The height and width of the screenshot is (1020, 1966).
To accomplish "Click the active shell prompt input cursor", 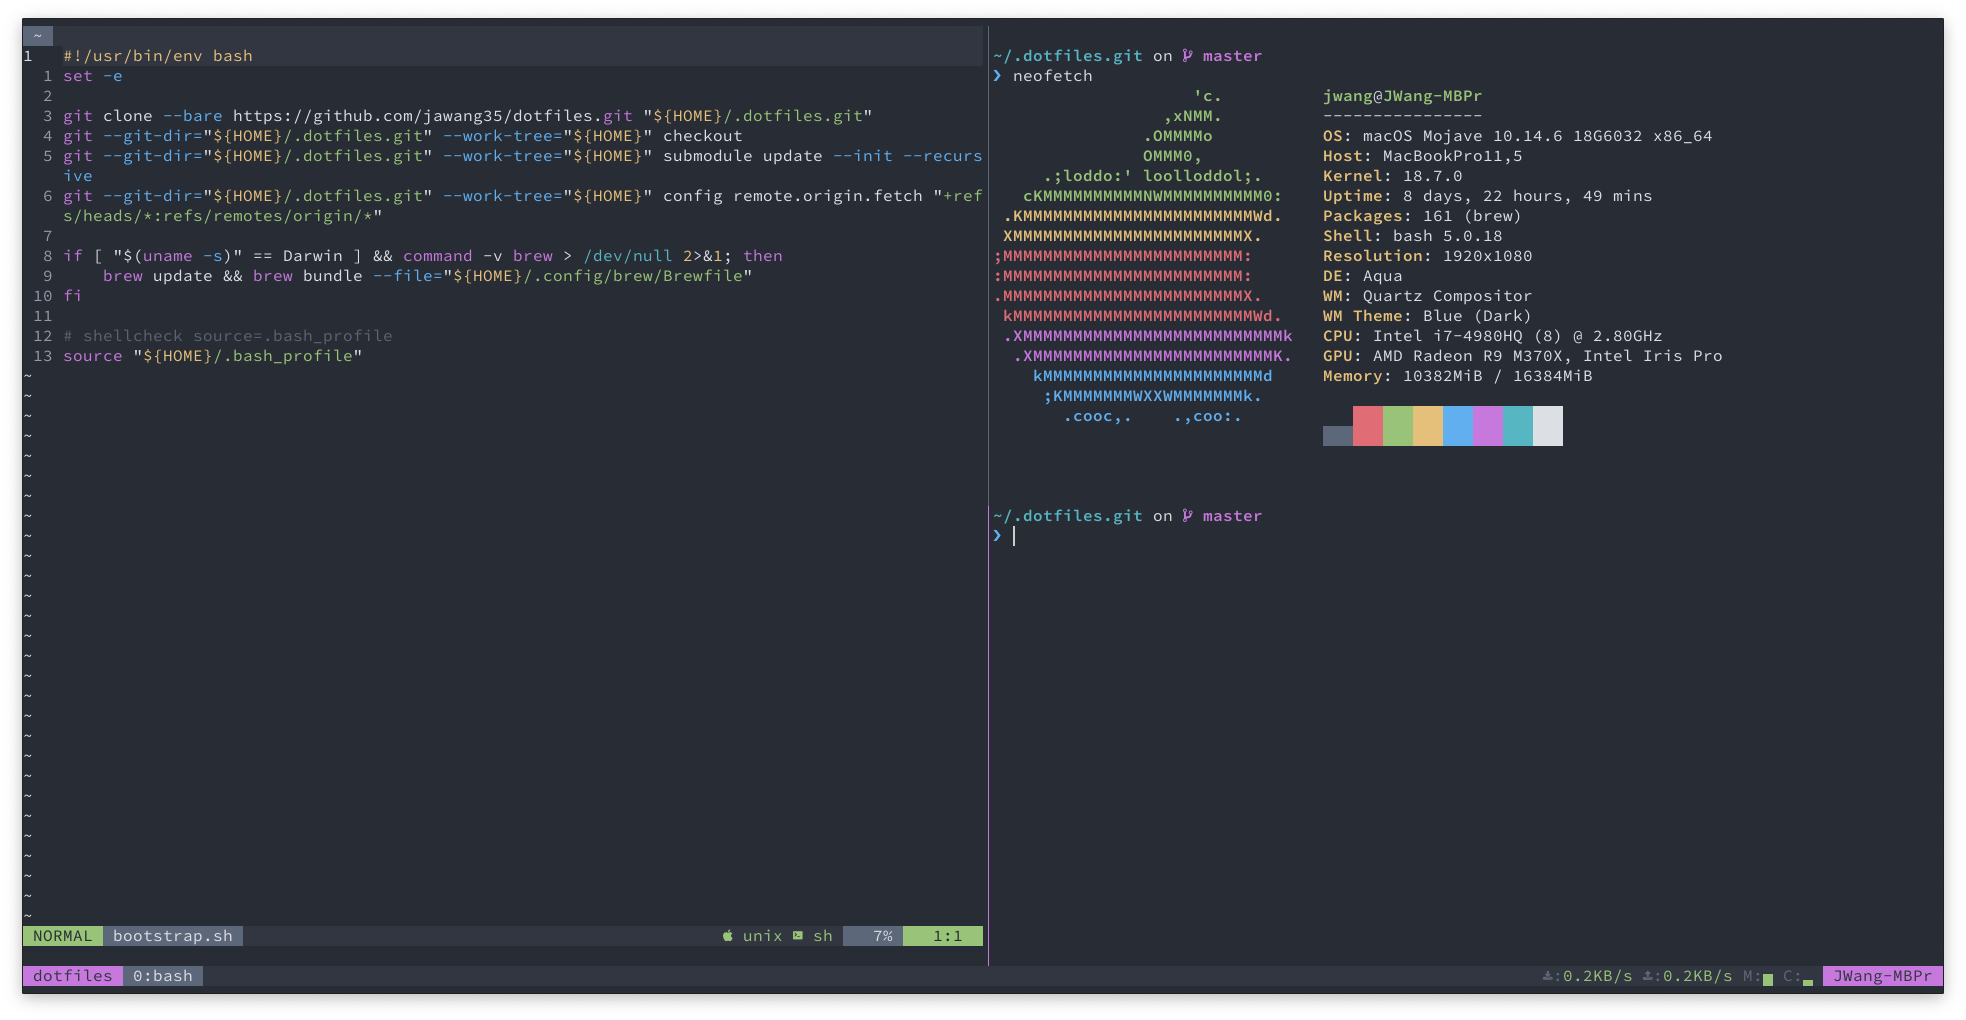I will pos(1014,536).
